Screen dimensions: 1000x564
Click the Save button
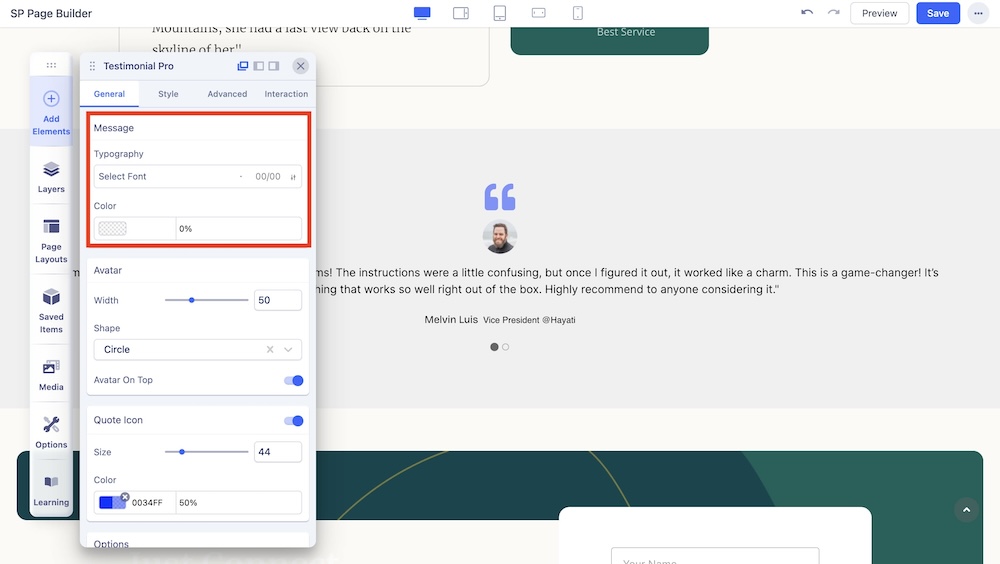tap(937, 13)
